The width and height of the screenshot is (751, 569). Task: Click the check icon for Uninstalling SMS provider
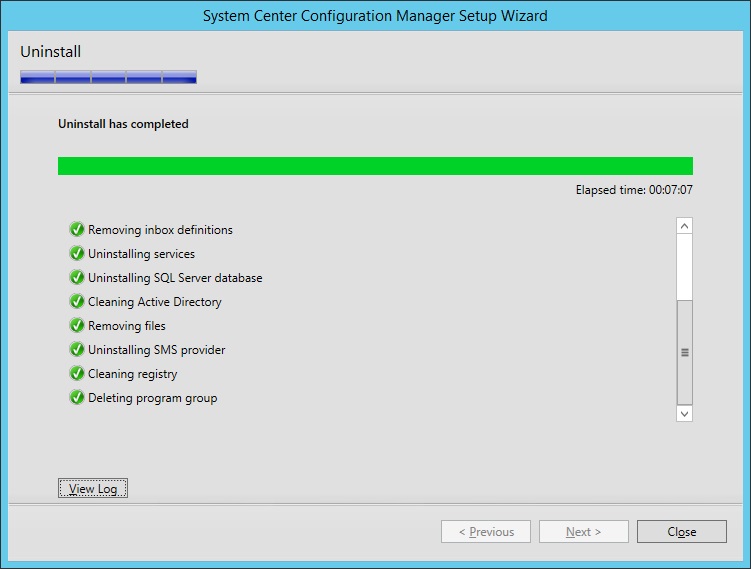coord(77,350)
